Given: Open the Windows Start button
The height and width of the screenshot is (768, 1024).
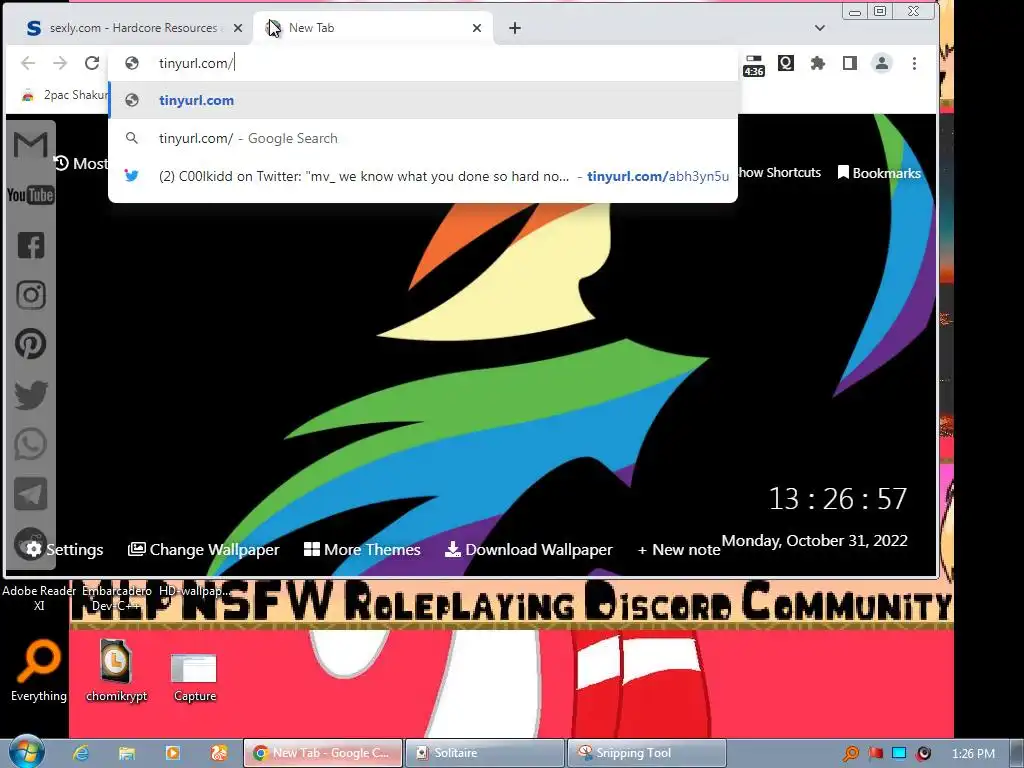Looking at the screenshot, I should click(x=26, y=752).
